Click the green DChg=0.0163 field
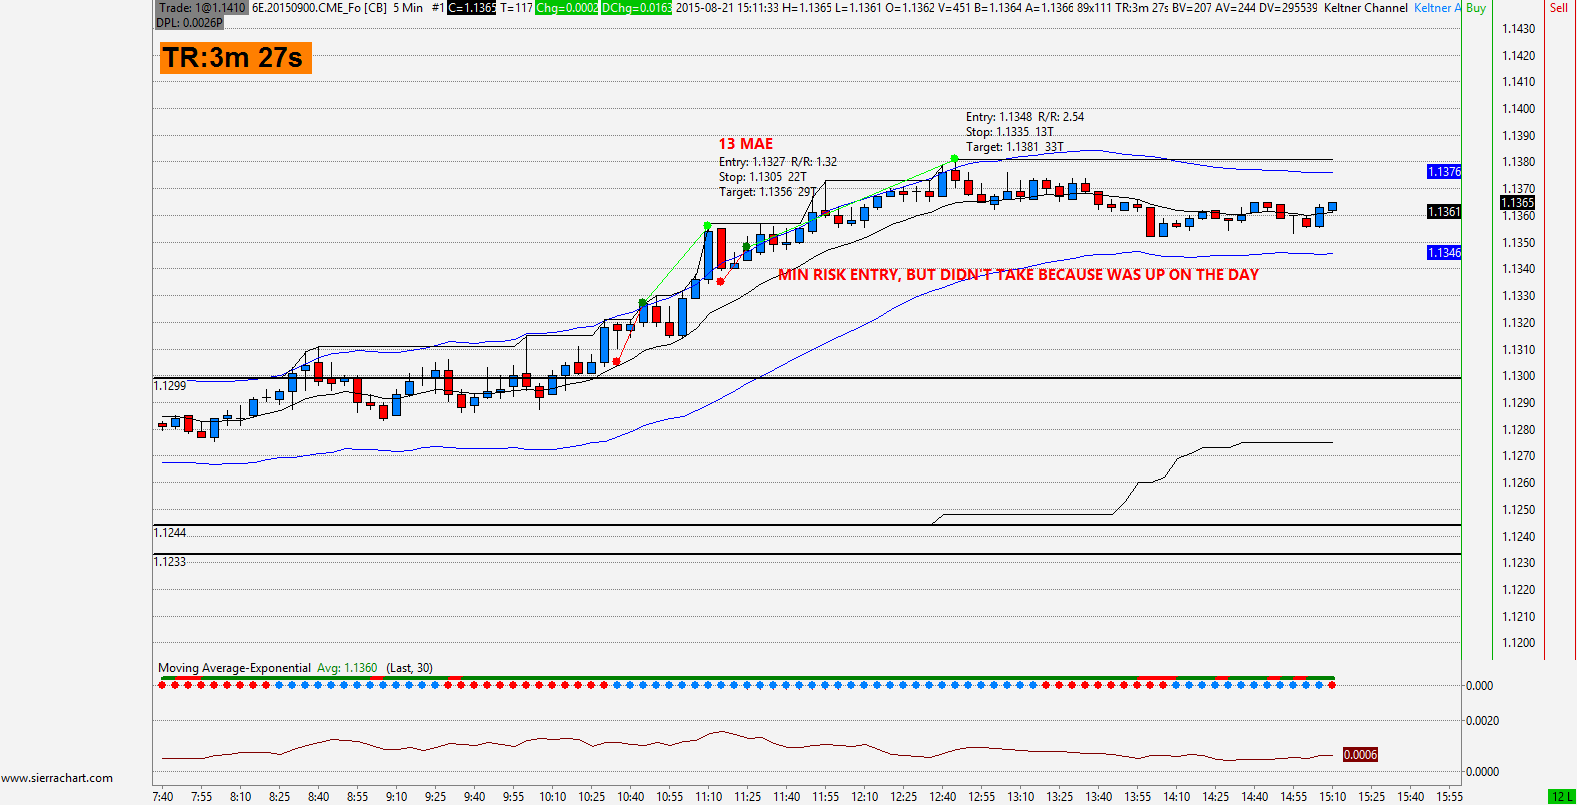The width and height of the screenshot is (1577, 805). (636, 8)
